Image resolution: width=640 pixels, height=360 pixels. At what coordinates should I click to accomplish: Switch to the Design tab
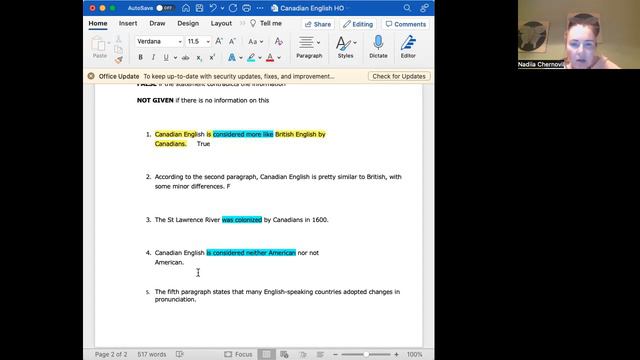point(188,24)
